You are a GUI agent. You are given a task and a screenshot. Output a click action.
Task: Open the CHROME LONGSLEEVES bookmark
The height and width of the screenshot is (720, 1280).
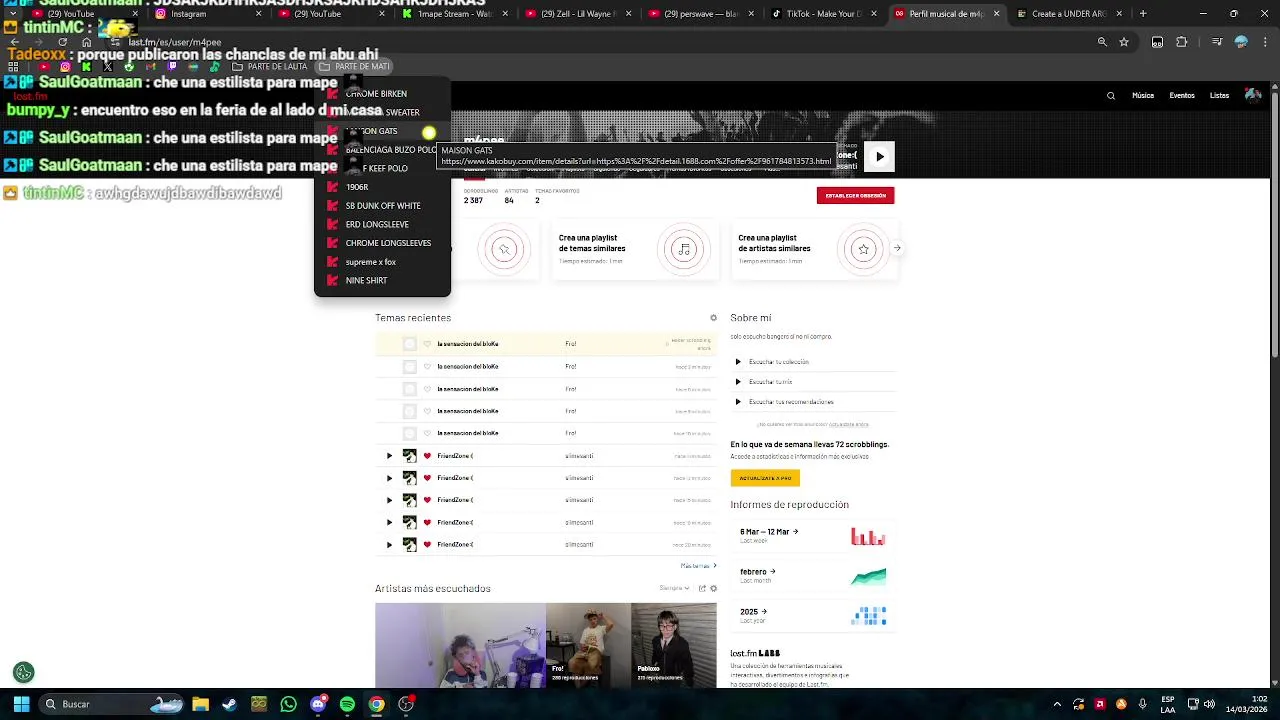(382, 243)
